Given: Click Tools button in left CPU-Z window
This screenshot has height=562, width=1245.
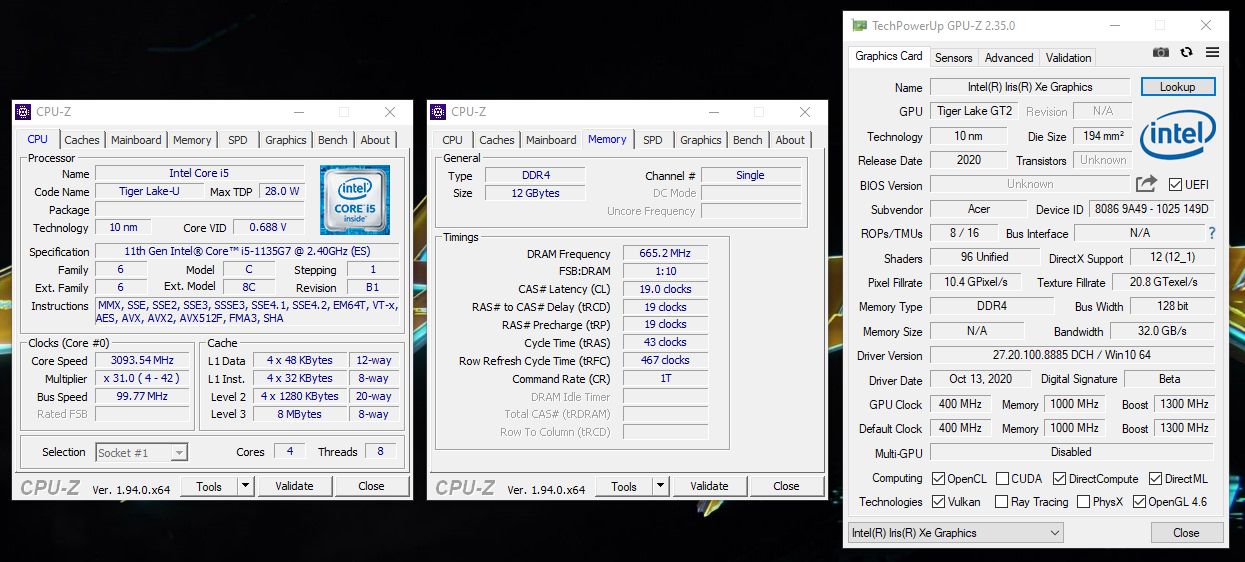Looking at the screenshot, I should click(x=209, y=486).
